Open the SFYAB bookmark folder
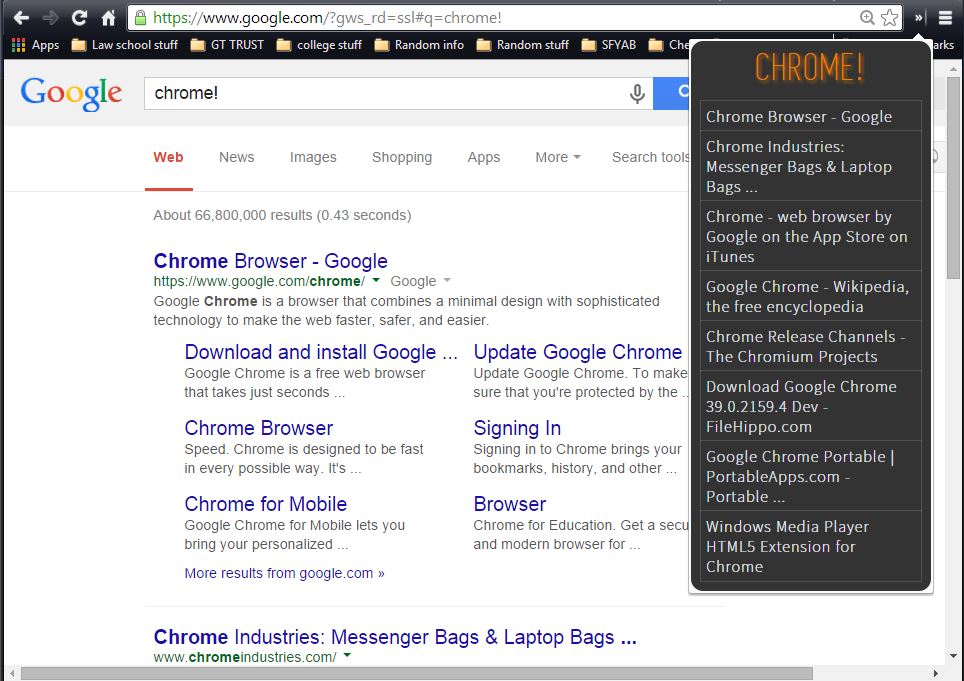Image resolution: width=964 pixels, height=681 pixels. [609, 45]
